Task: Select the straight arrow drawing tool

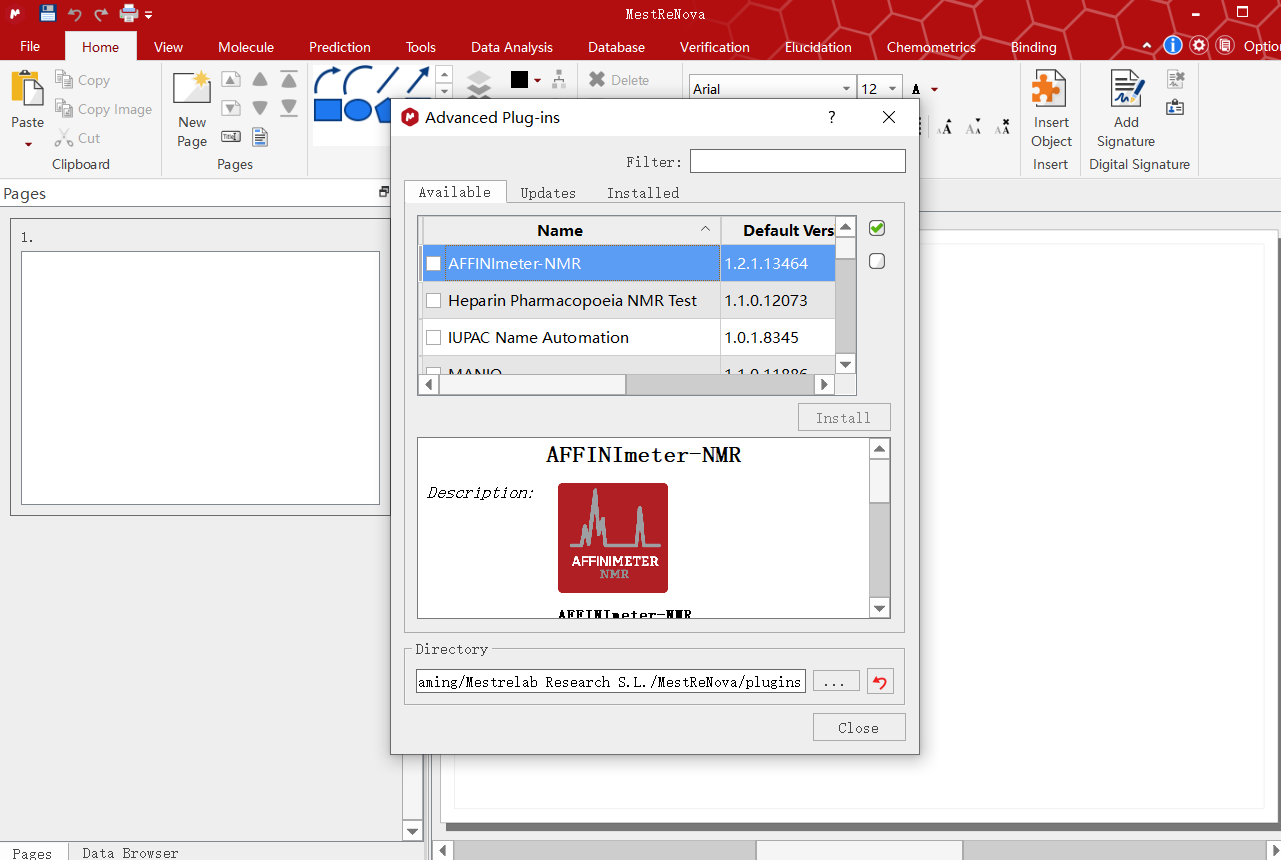Action: pos(418,79)
